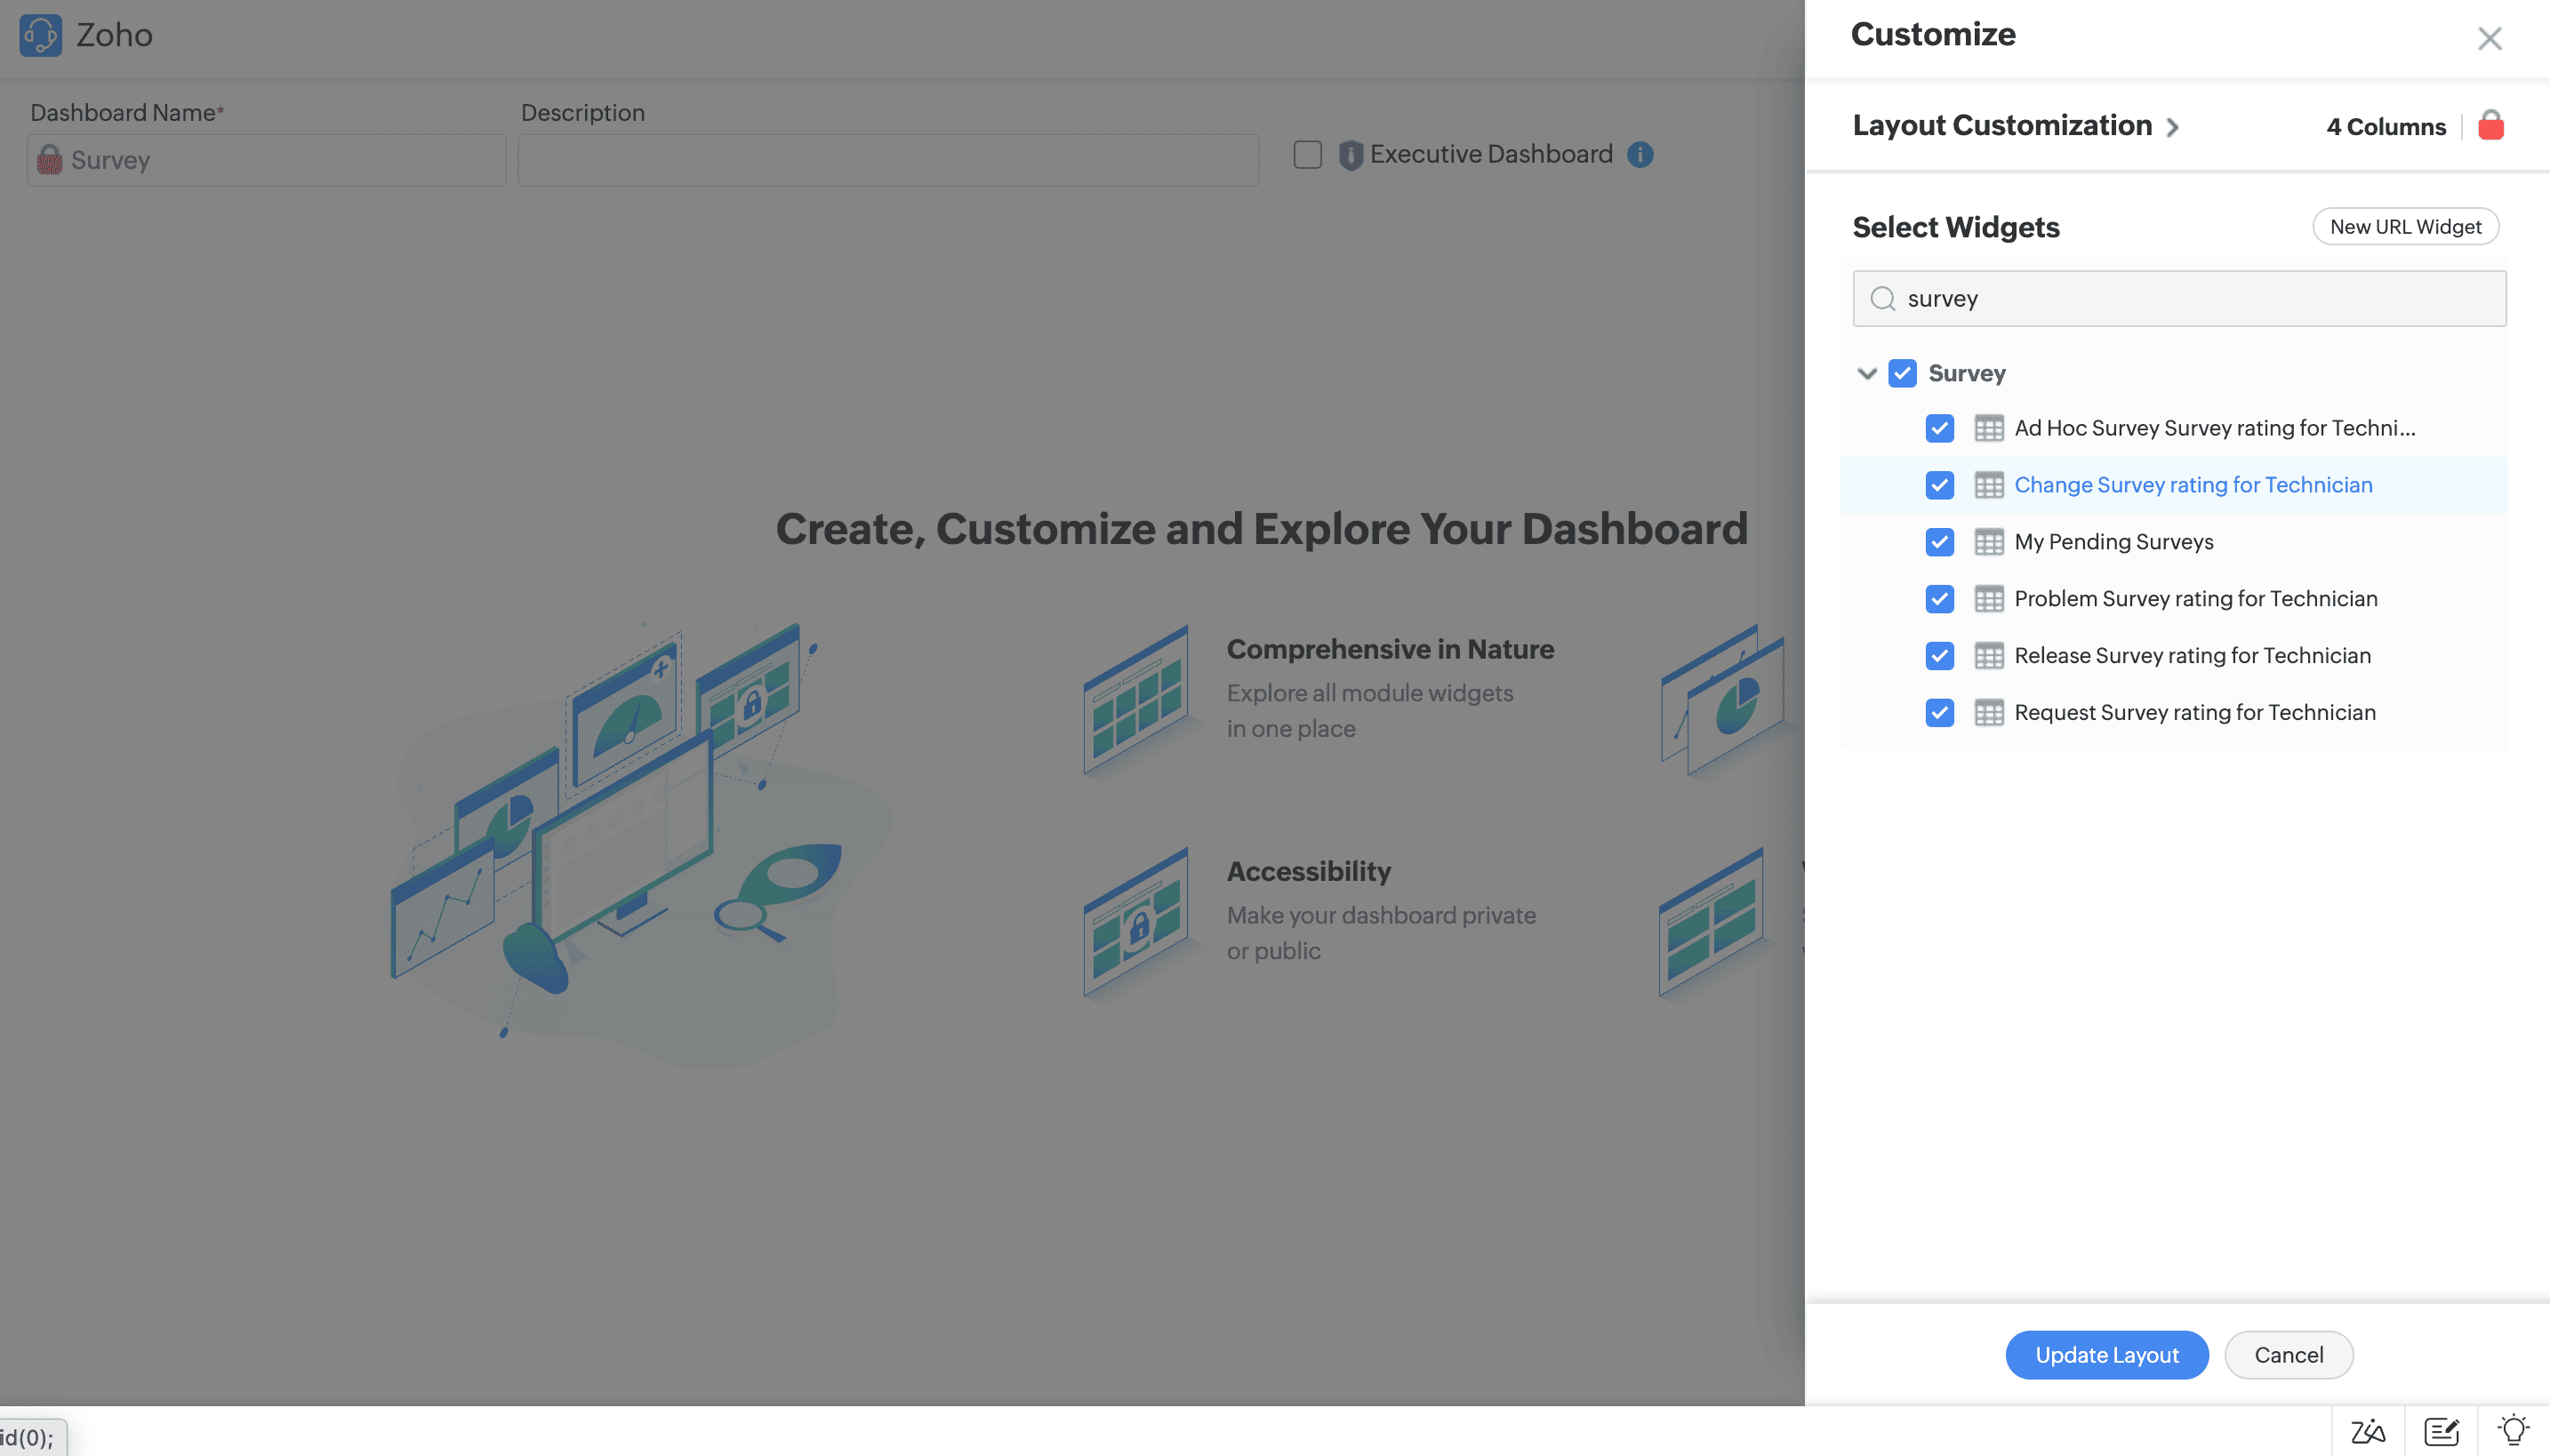Uncheck Problem Survey rating for Technician
The height and width of the screenshot is (1456, 2550).
pyautogui.click(x=1939, y=599)
